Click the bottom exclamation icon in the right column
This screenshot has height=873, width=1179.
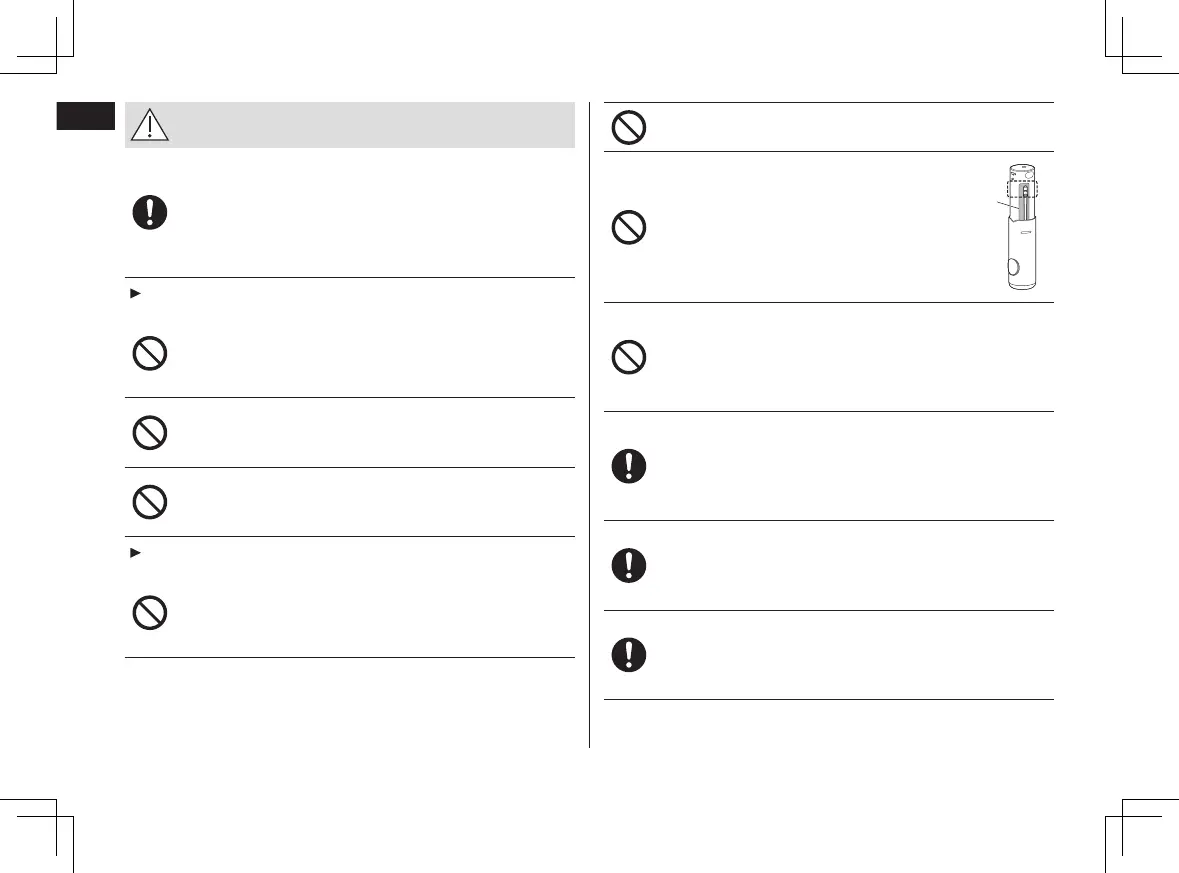[x=629, y=655]
